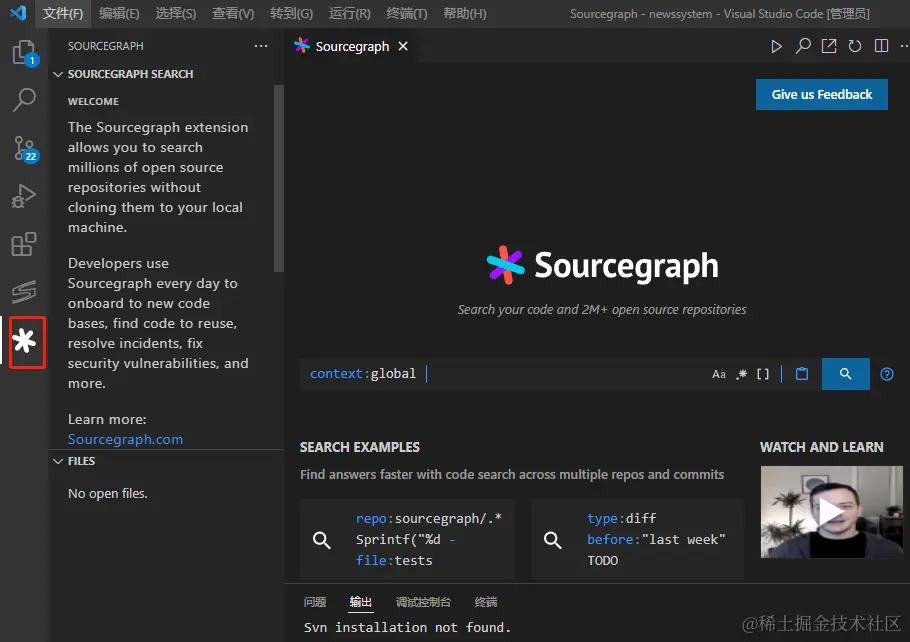
Task: Open search help question mark icon
Action: pyautogui.click(x=887, y=374)
